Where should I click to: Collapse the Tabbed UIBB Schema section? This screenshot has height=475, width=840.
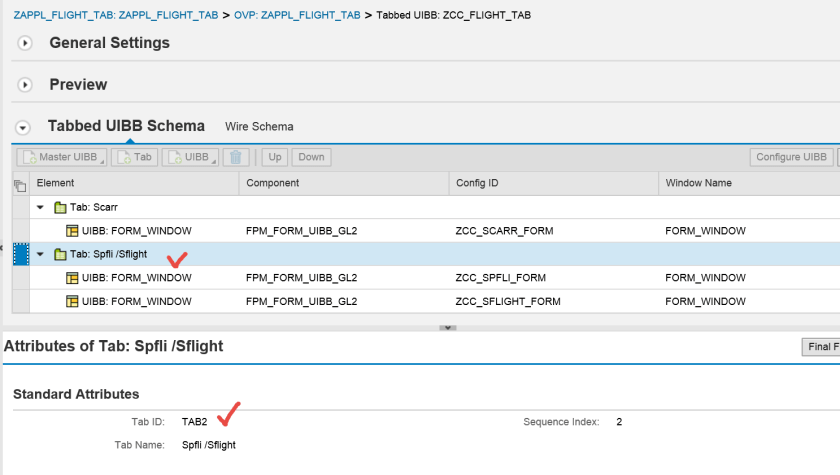pyautogui.click(x=23, y=128)
